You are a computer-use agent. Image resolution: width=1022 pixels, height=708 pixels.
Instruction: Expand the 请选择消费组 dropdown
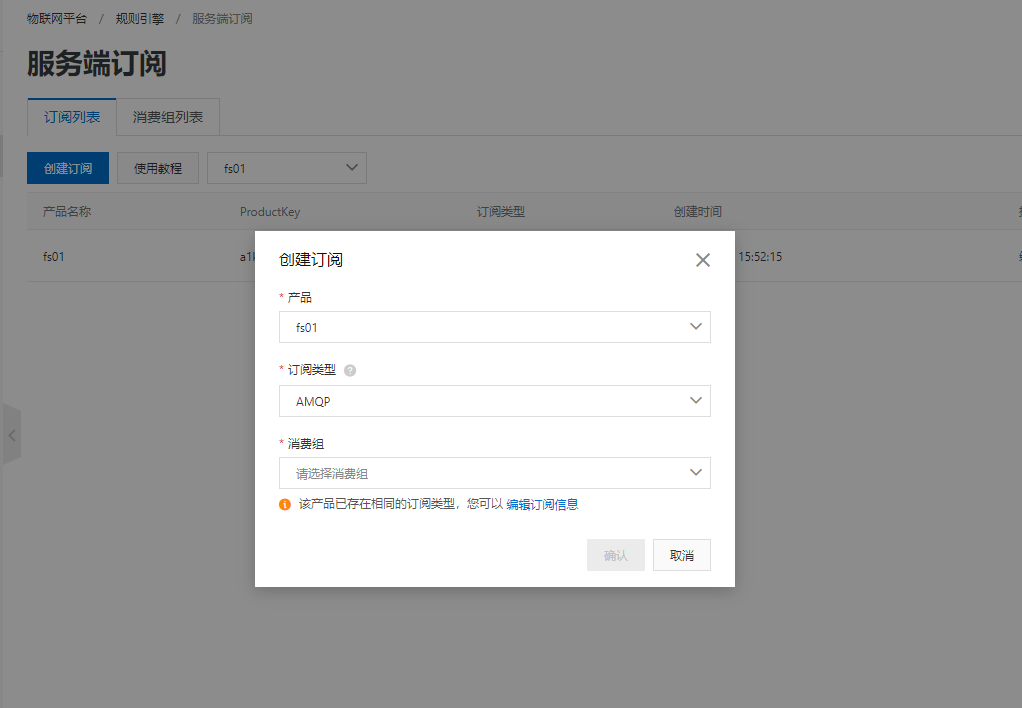494,473
